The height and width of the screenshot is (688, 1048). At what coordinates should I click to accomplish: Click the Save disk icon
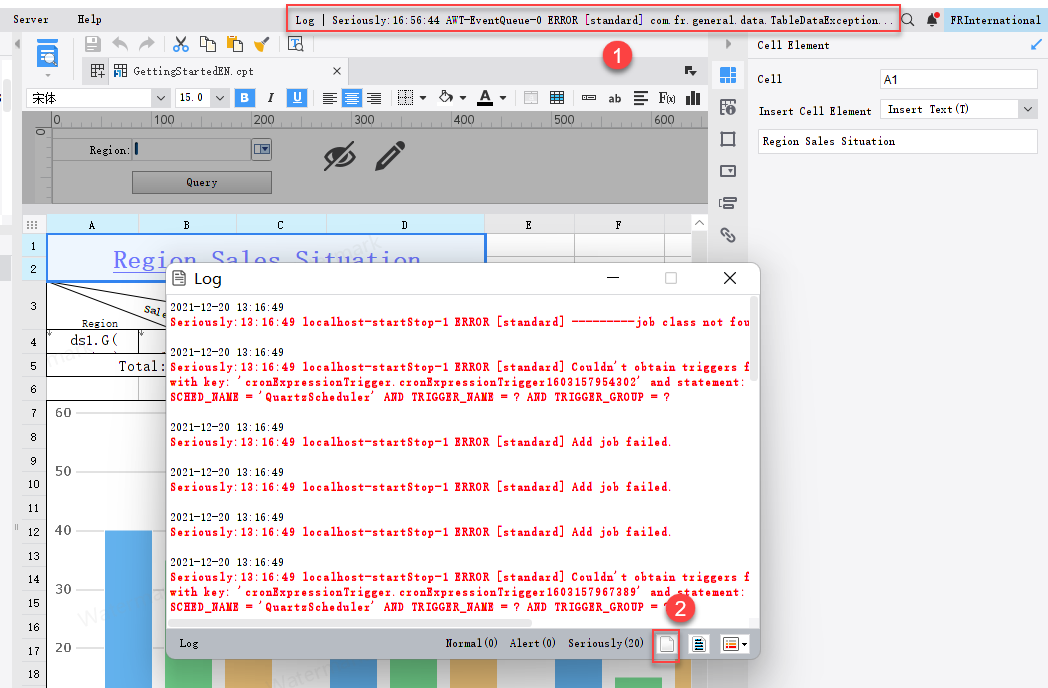(93, 45)
